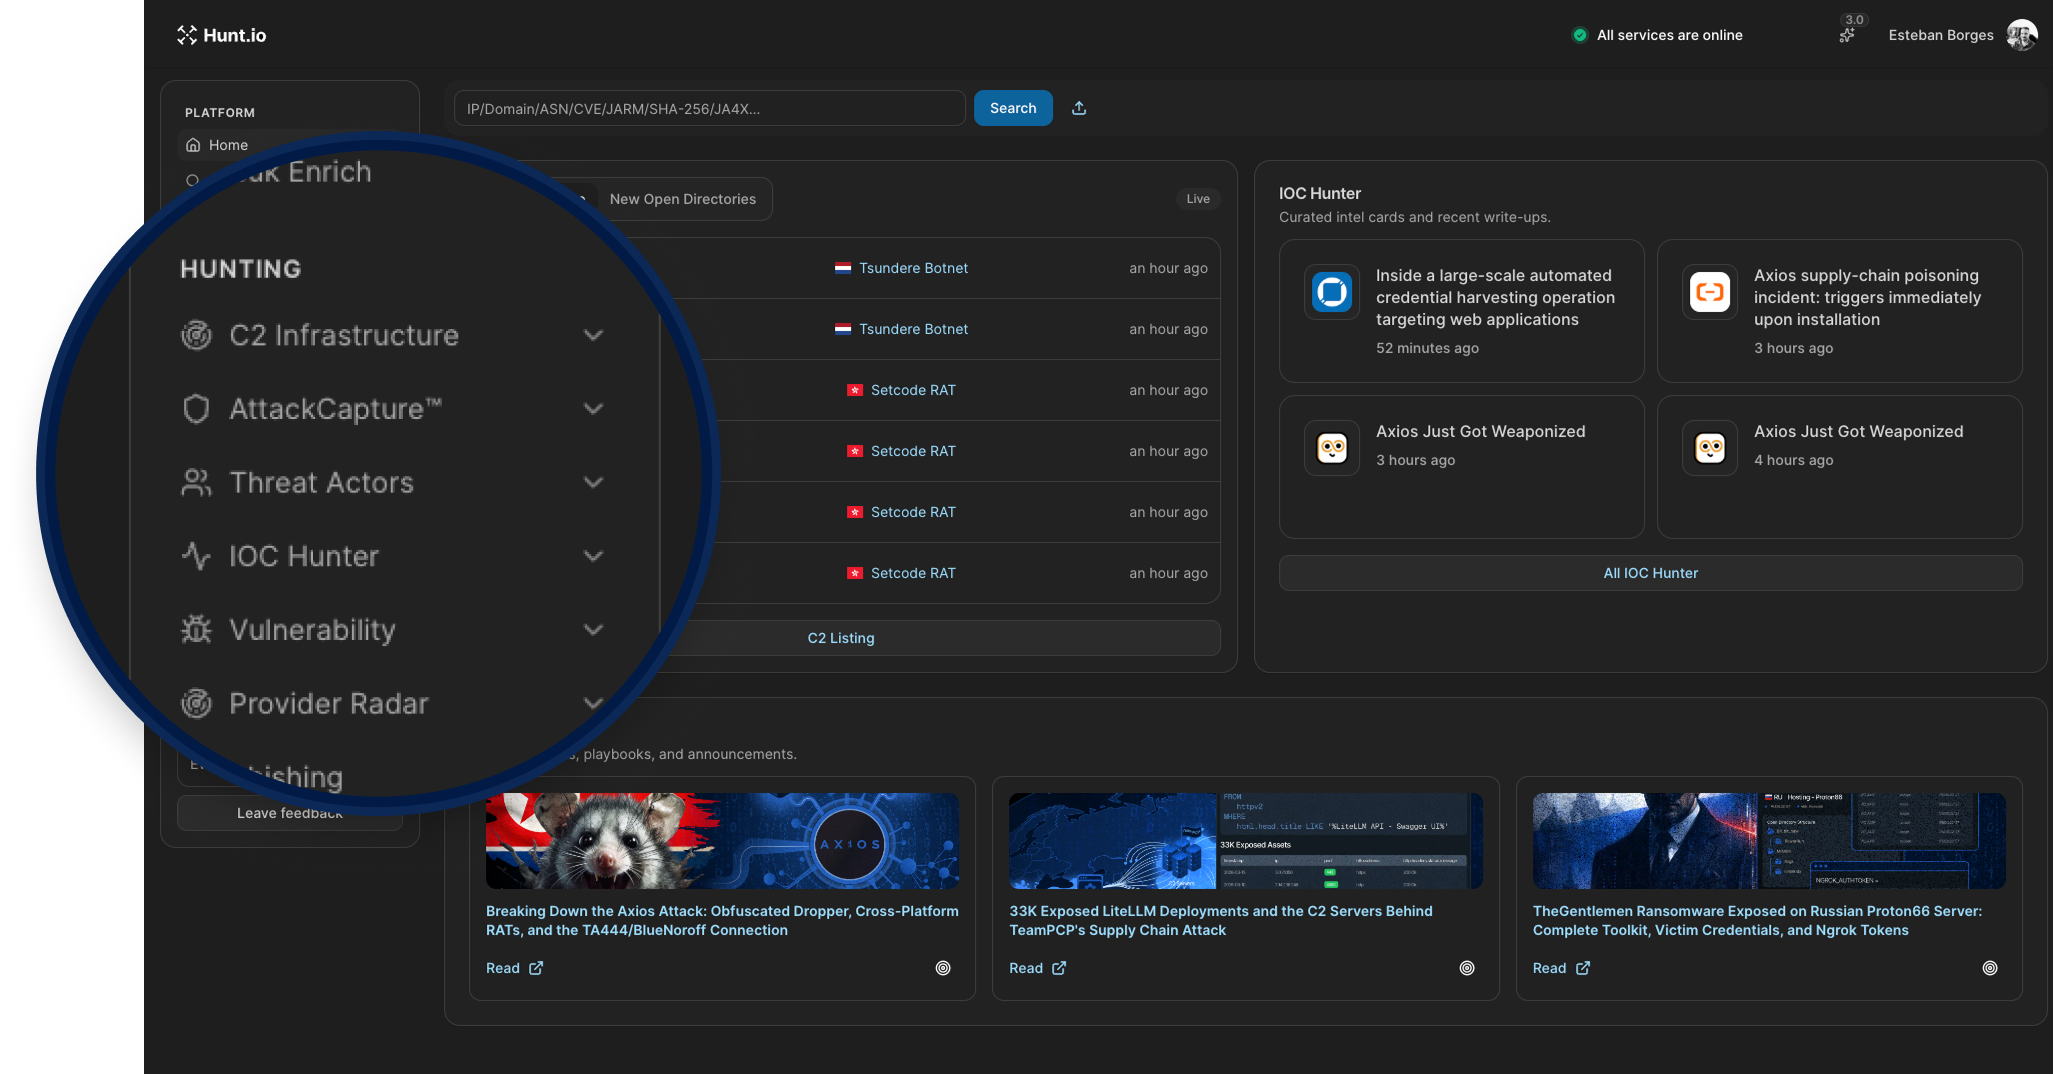
Task: Click owl icon on 3 hours ago card
Action: (x=1332, y=448)
